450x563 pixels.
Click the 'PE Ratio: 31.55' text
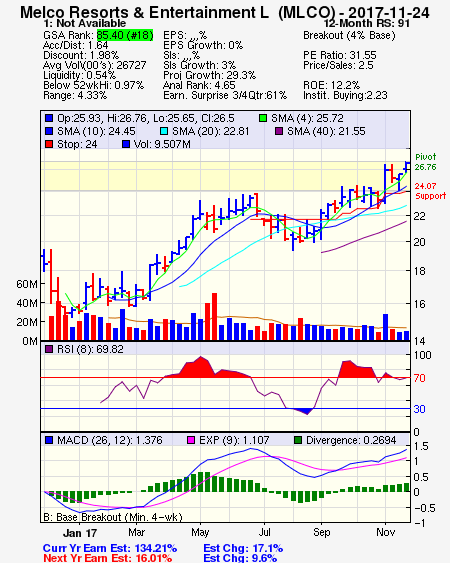coord(340,55)
